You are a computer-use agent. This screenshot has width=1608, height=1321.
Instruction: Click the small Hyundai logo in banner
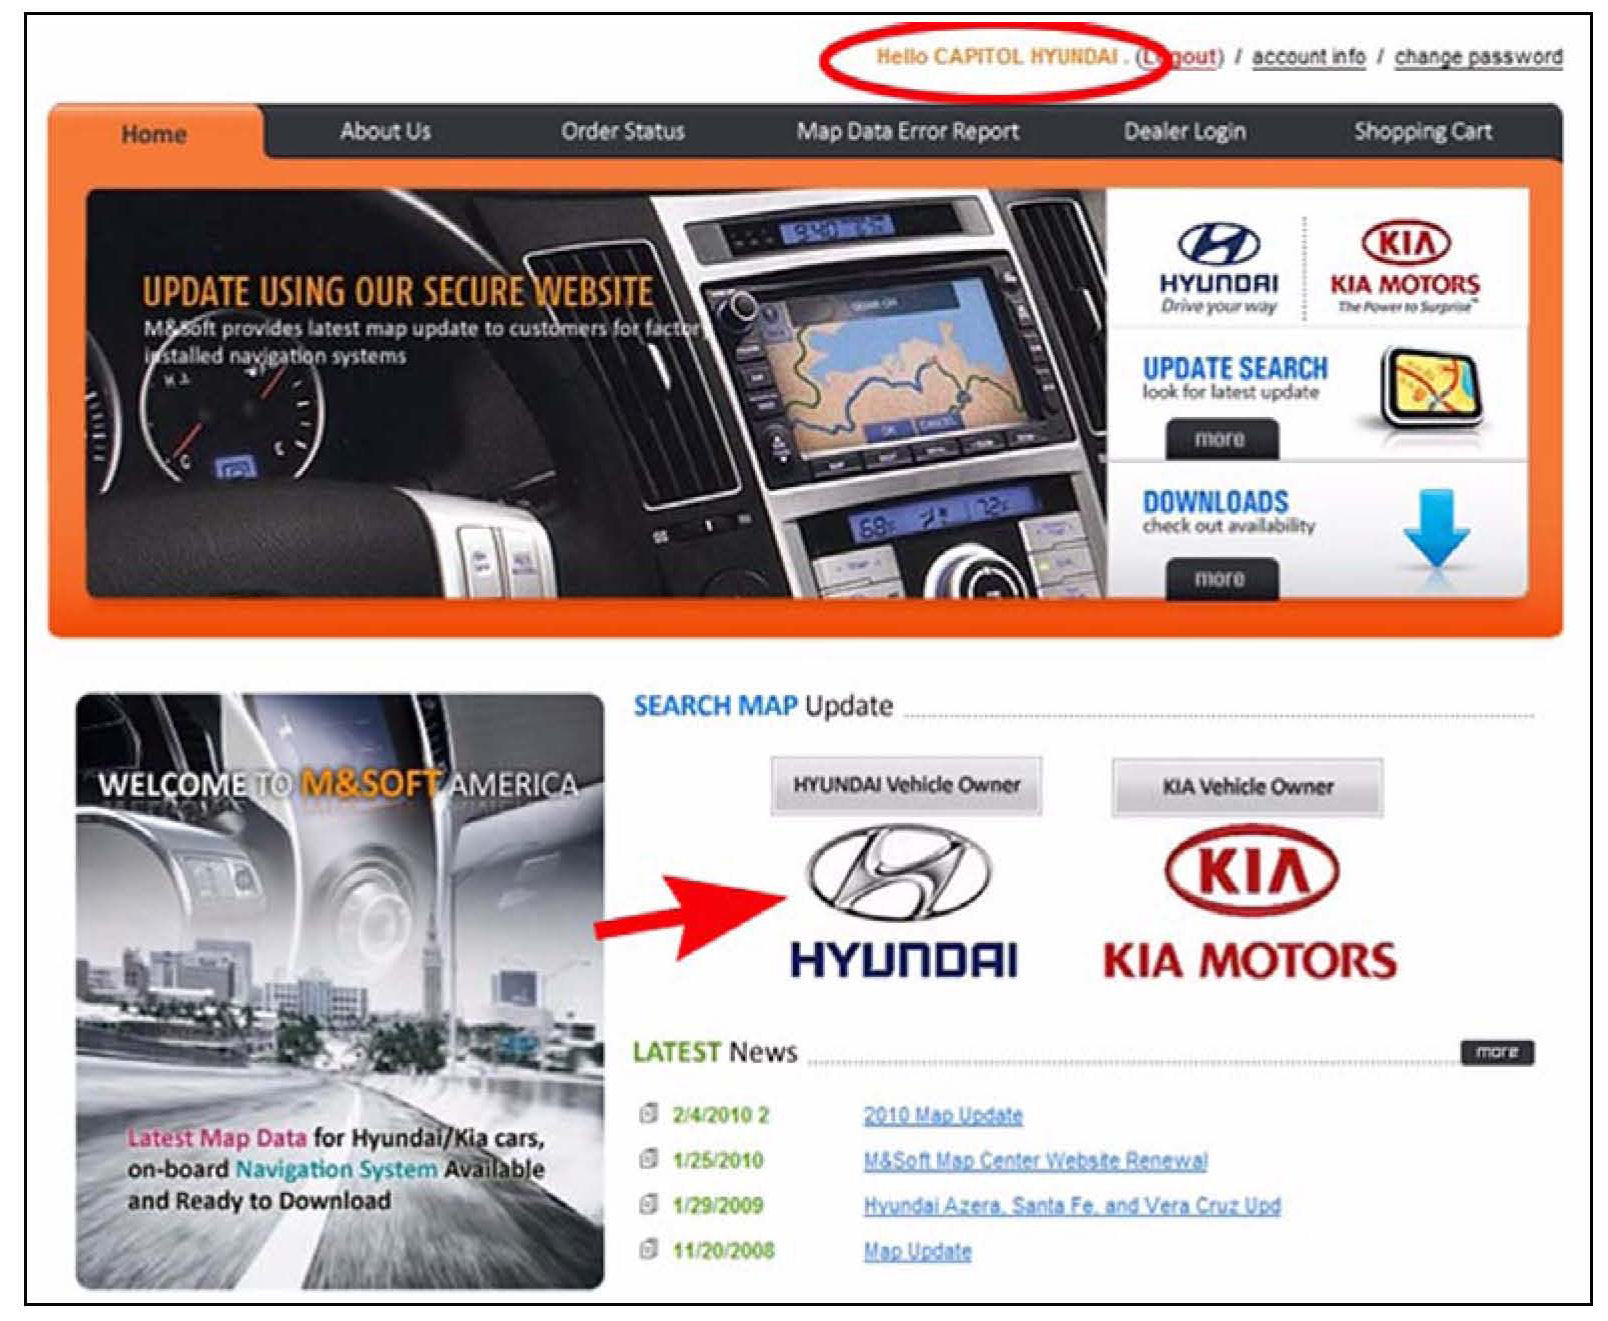tap(1218, 265)
